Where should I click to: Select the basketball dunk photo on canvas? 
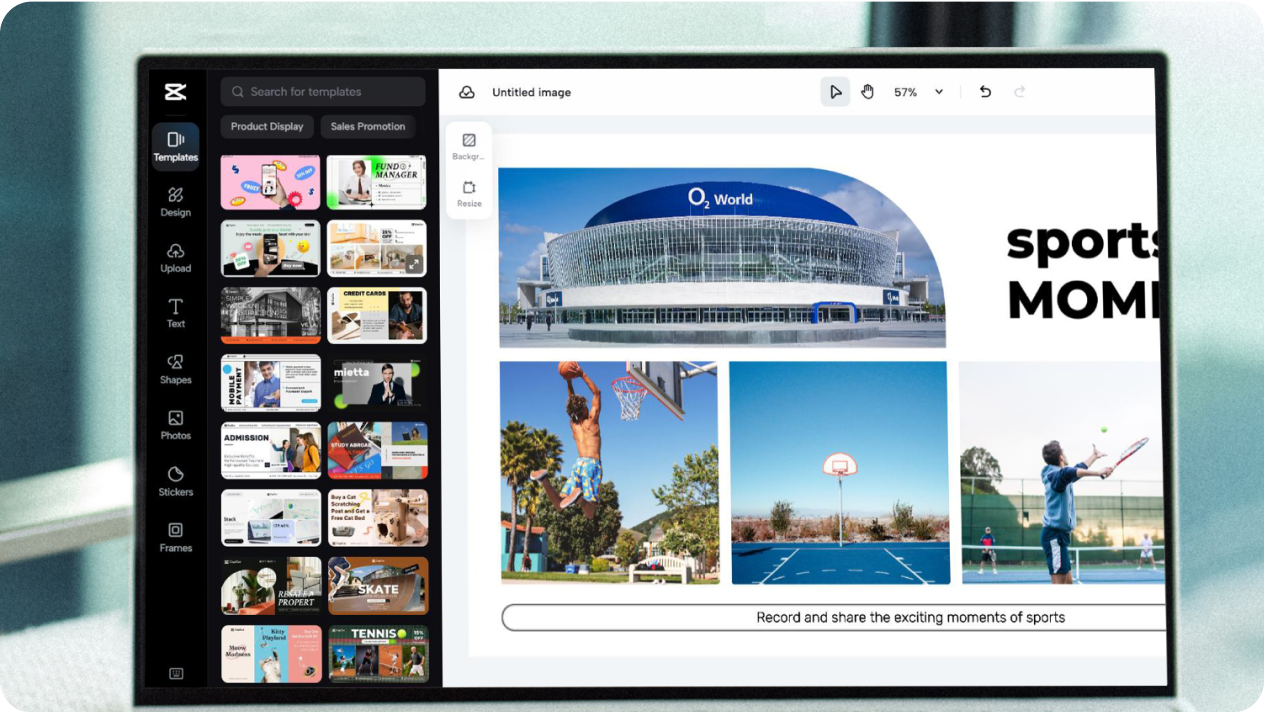click(609, 472)
